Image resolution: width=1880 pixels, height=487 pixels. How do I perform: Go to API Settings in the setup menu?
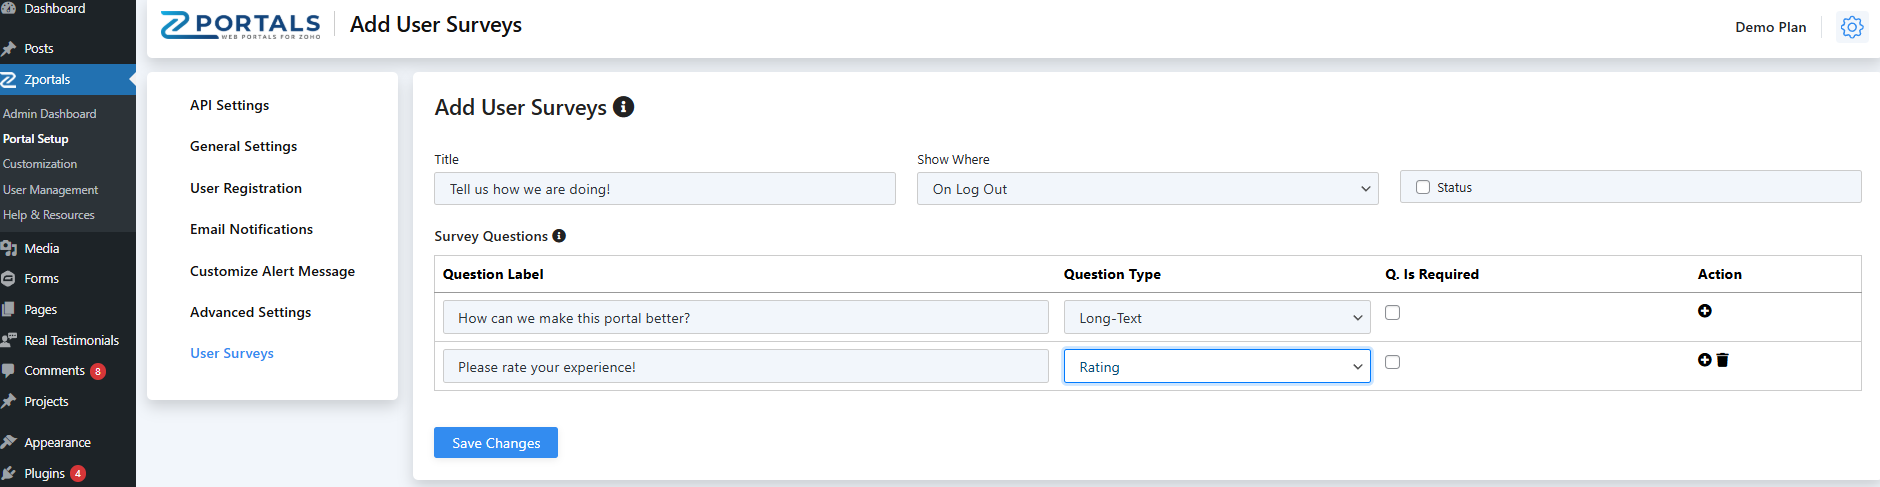click(230, 105)
